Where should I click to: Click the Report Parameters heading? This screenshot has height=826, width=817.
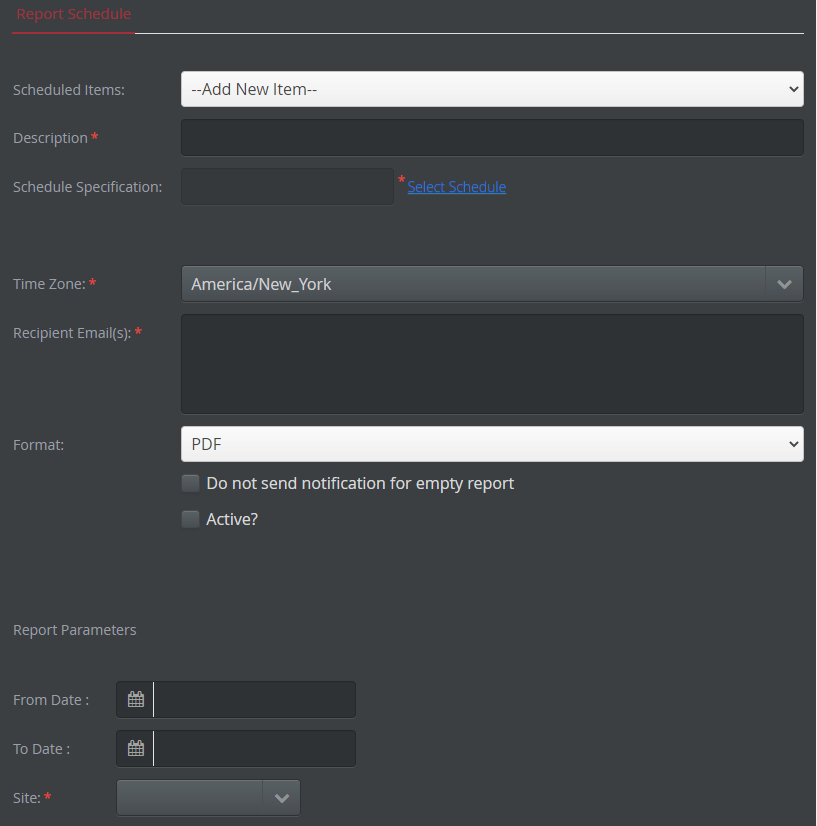(75, 630)
